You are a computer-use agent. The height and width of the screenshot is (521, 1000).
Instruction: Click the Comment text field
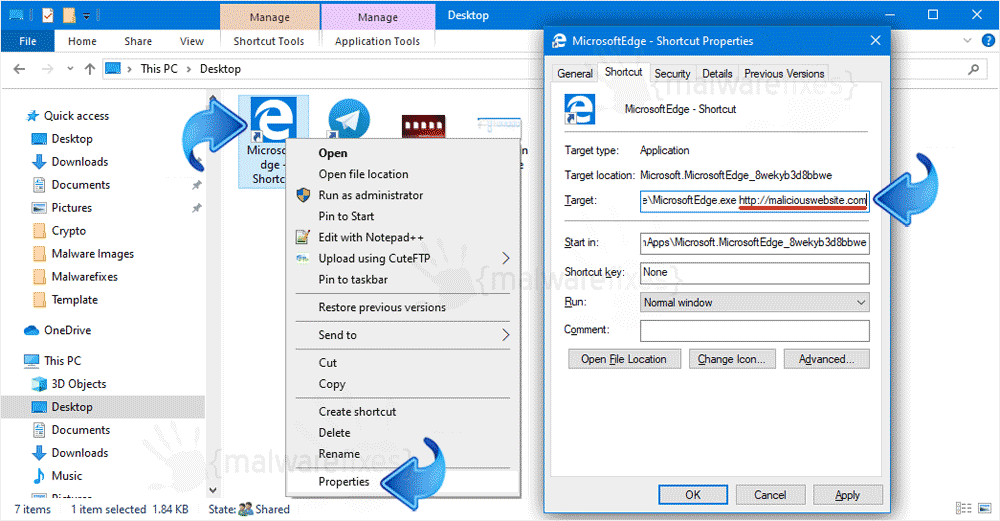pyautogui.click(x=754, y=330)
